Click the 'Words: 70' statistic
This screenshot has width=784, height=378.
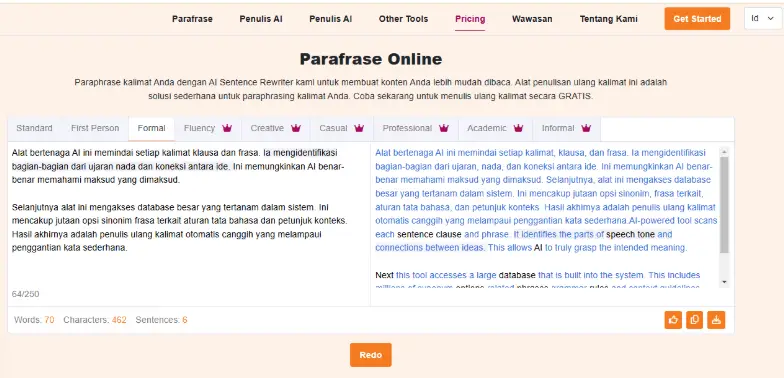click(34, 320)
